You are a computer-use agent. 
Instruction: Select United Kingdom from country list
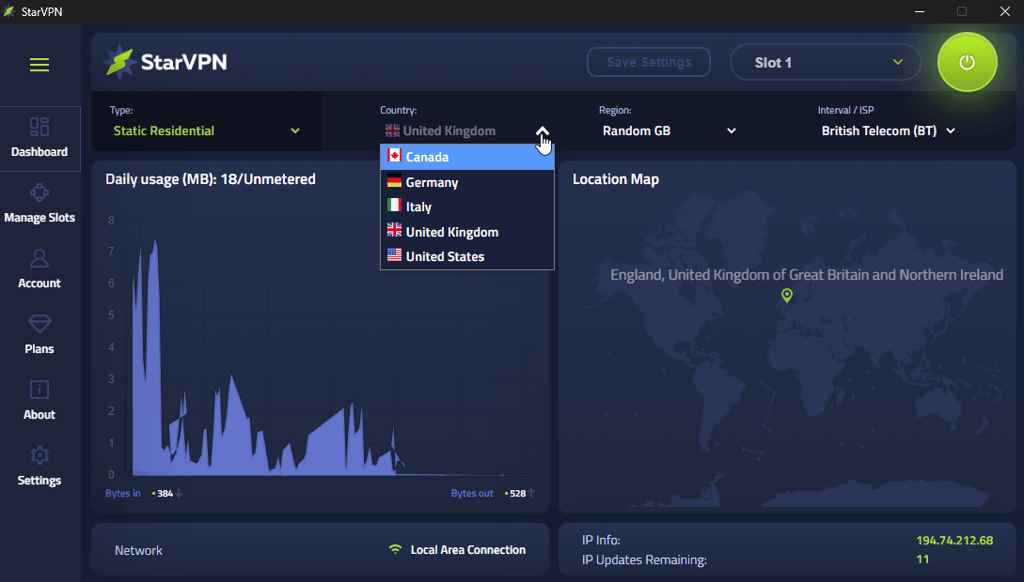tap(467, 232)
